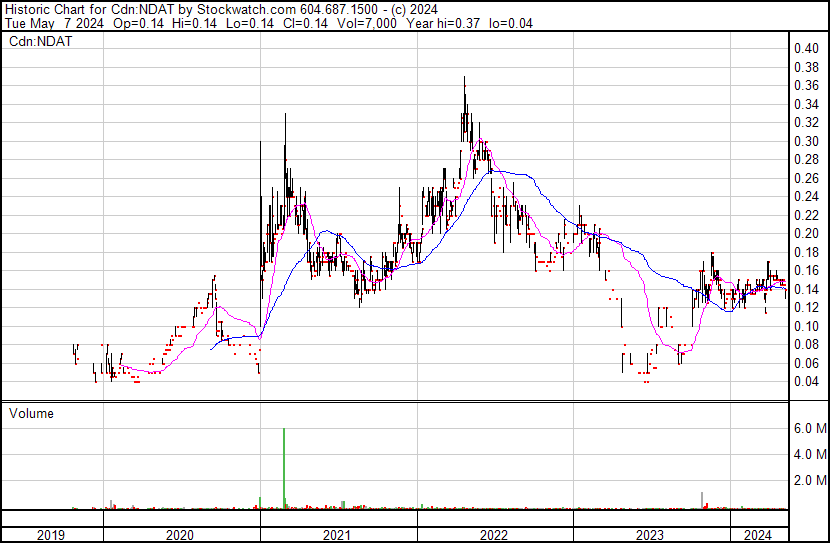Click the Tue May 7 2024 date text

[46, 24]
